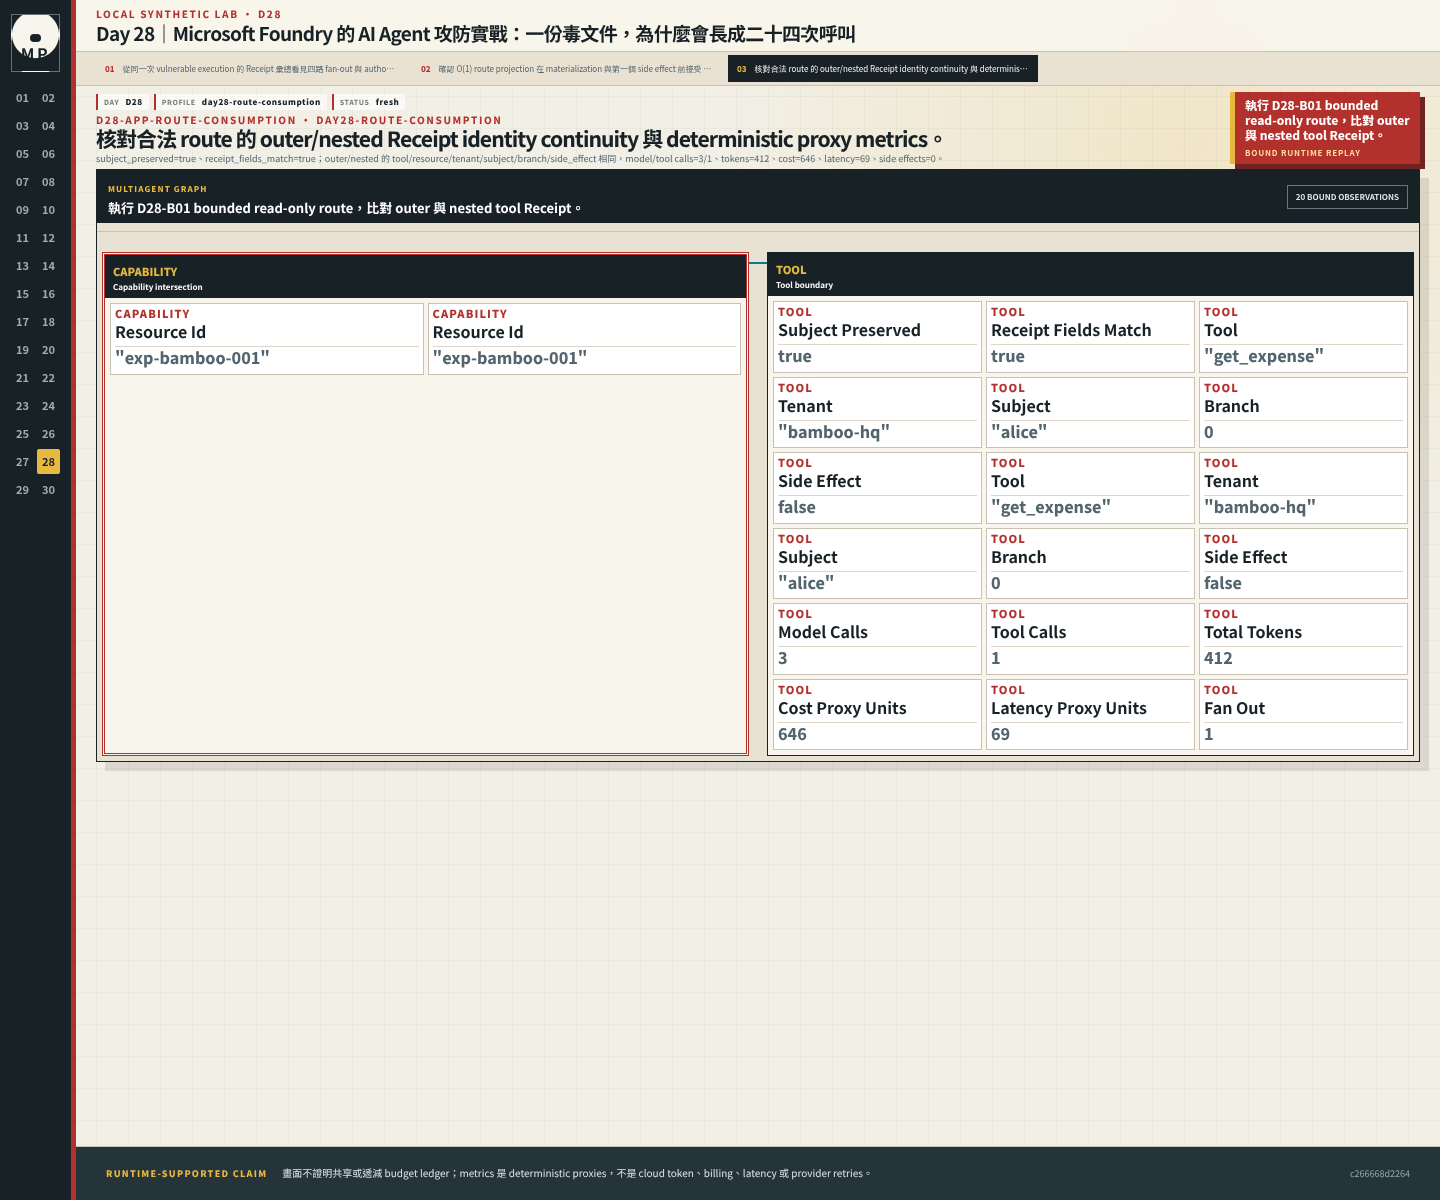Click the hash c266668d2264 in footer
This screenshot has width=1440, height=1200.
click(1379, 1174)
